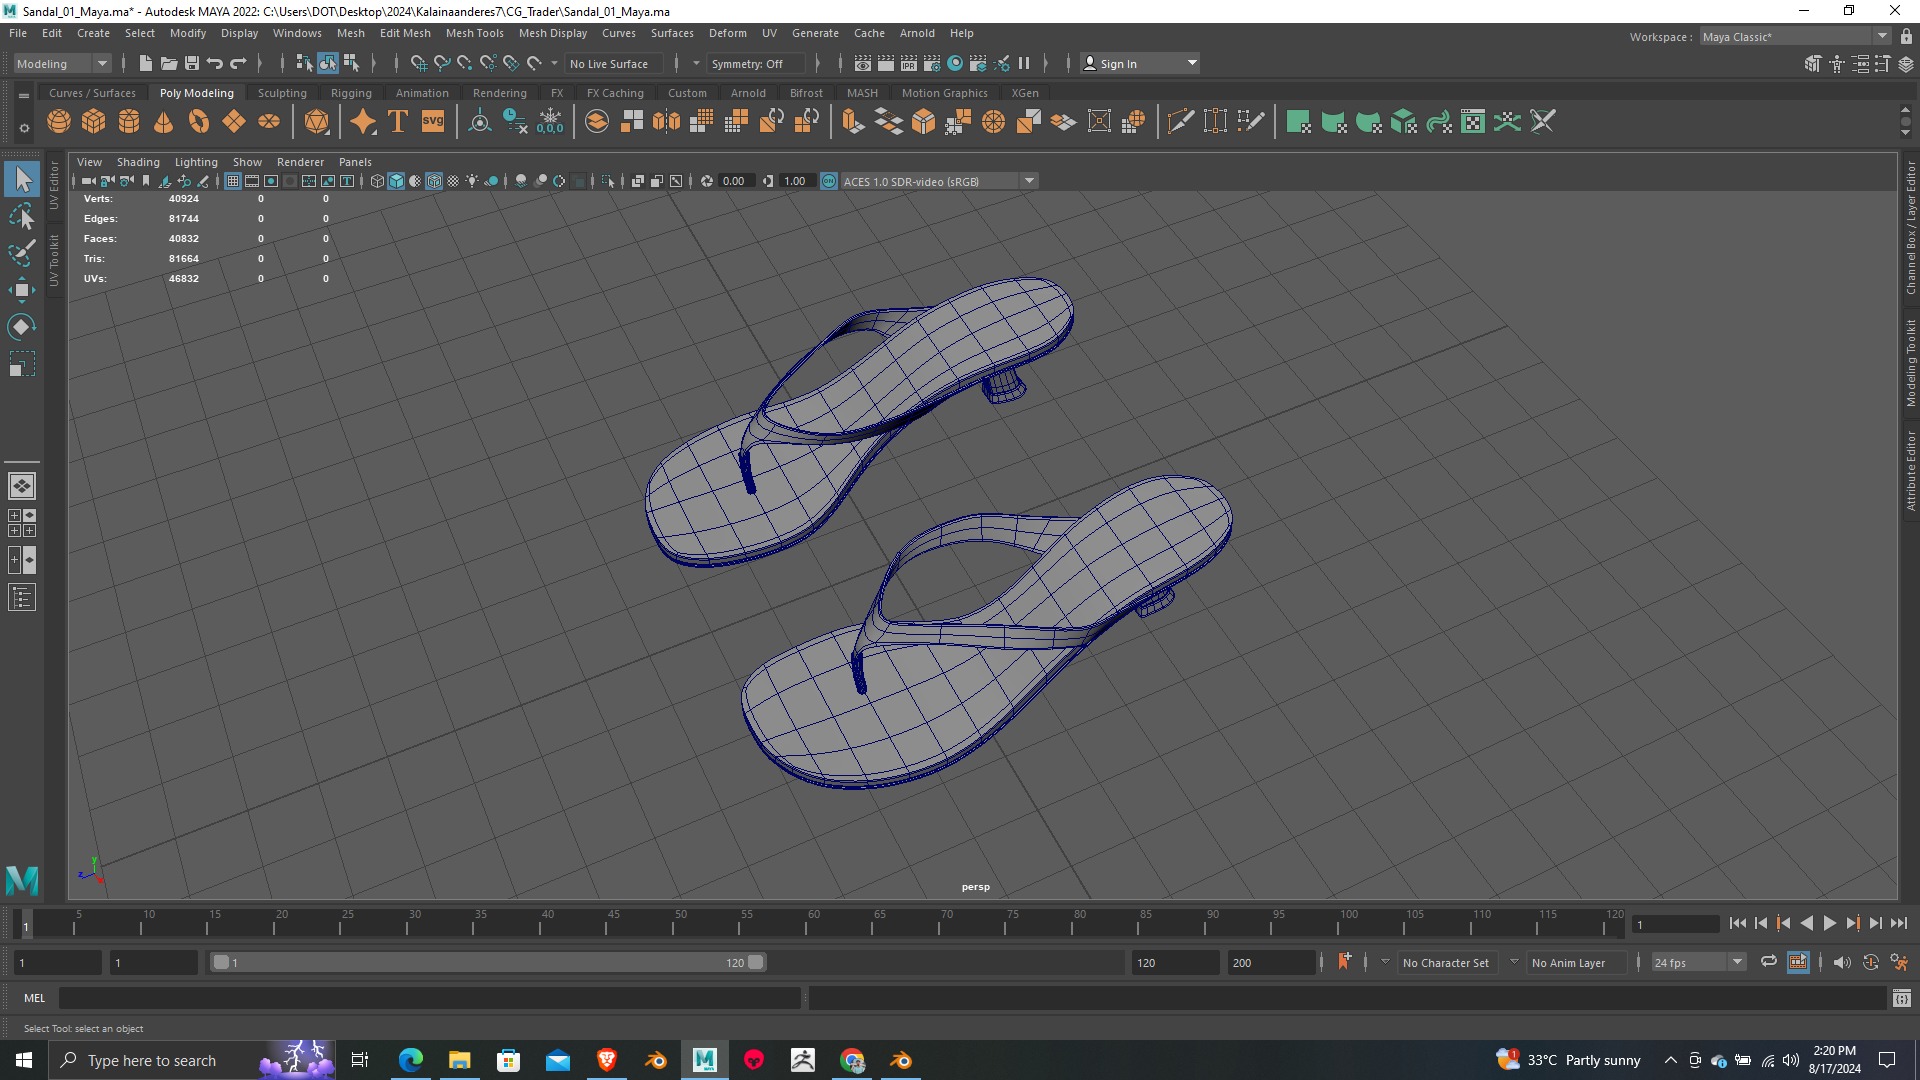Toggle the viewport grid display

[x=233, y=181]
